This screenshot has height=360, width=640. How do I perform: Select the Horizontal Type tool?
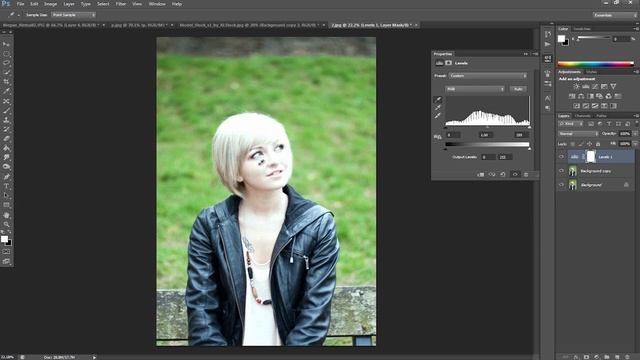point(6,186)
